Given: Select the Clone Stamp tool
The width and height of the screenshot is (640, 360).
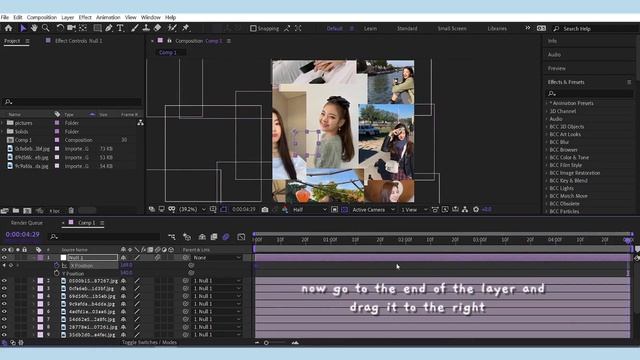Looking at the screenshot, I should tap(146, 28).
